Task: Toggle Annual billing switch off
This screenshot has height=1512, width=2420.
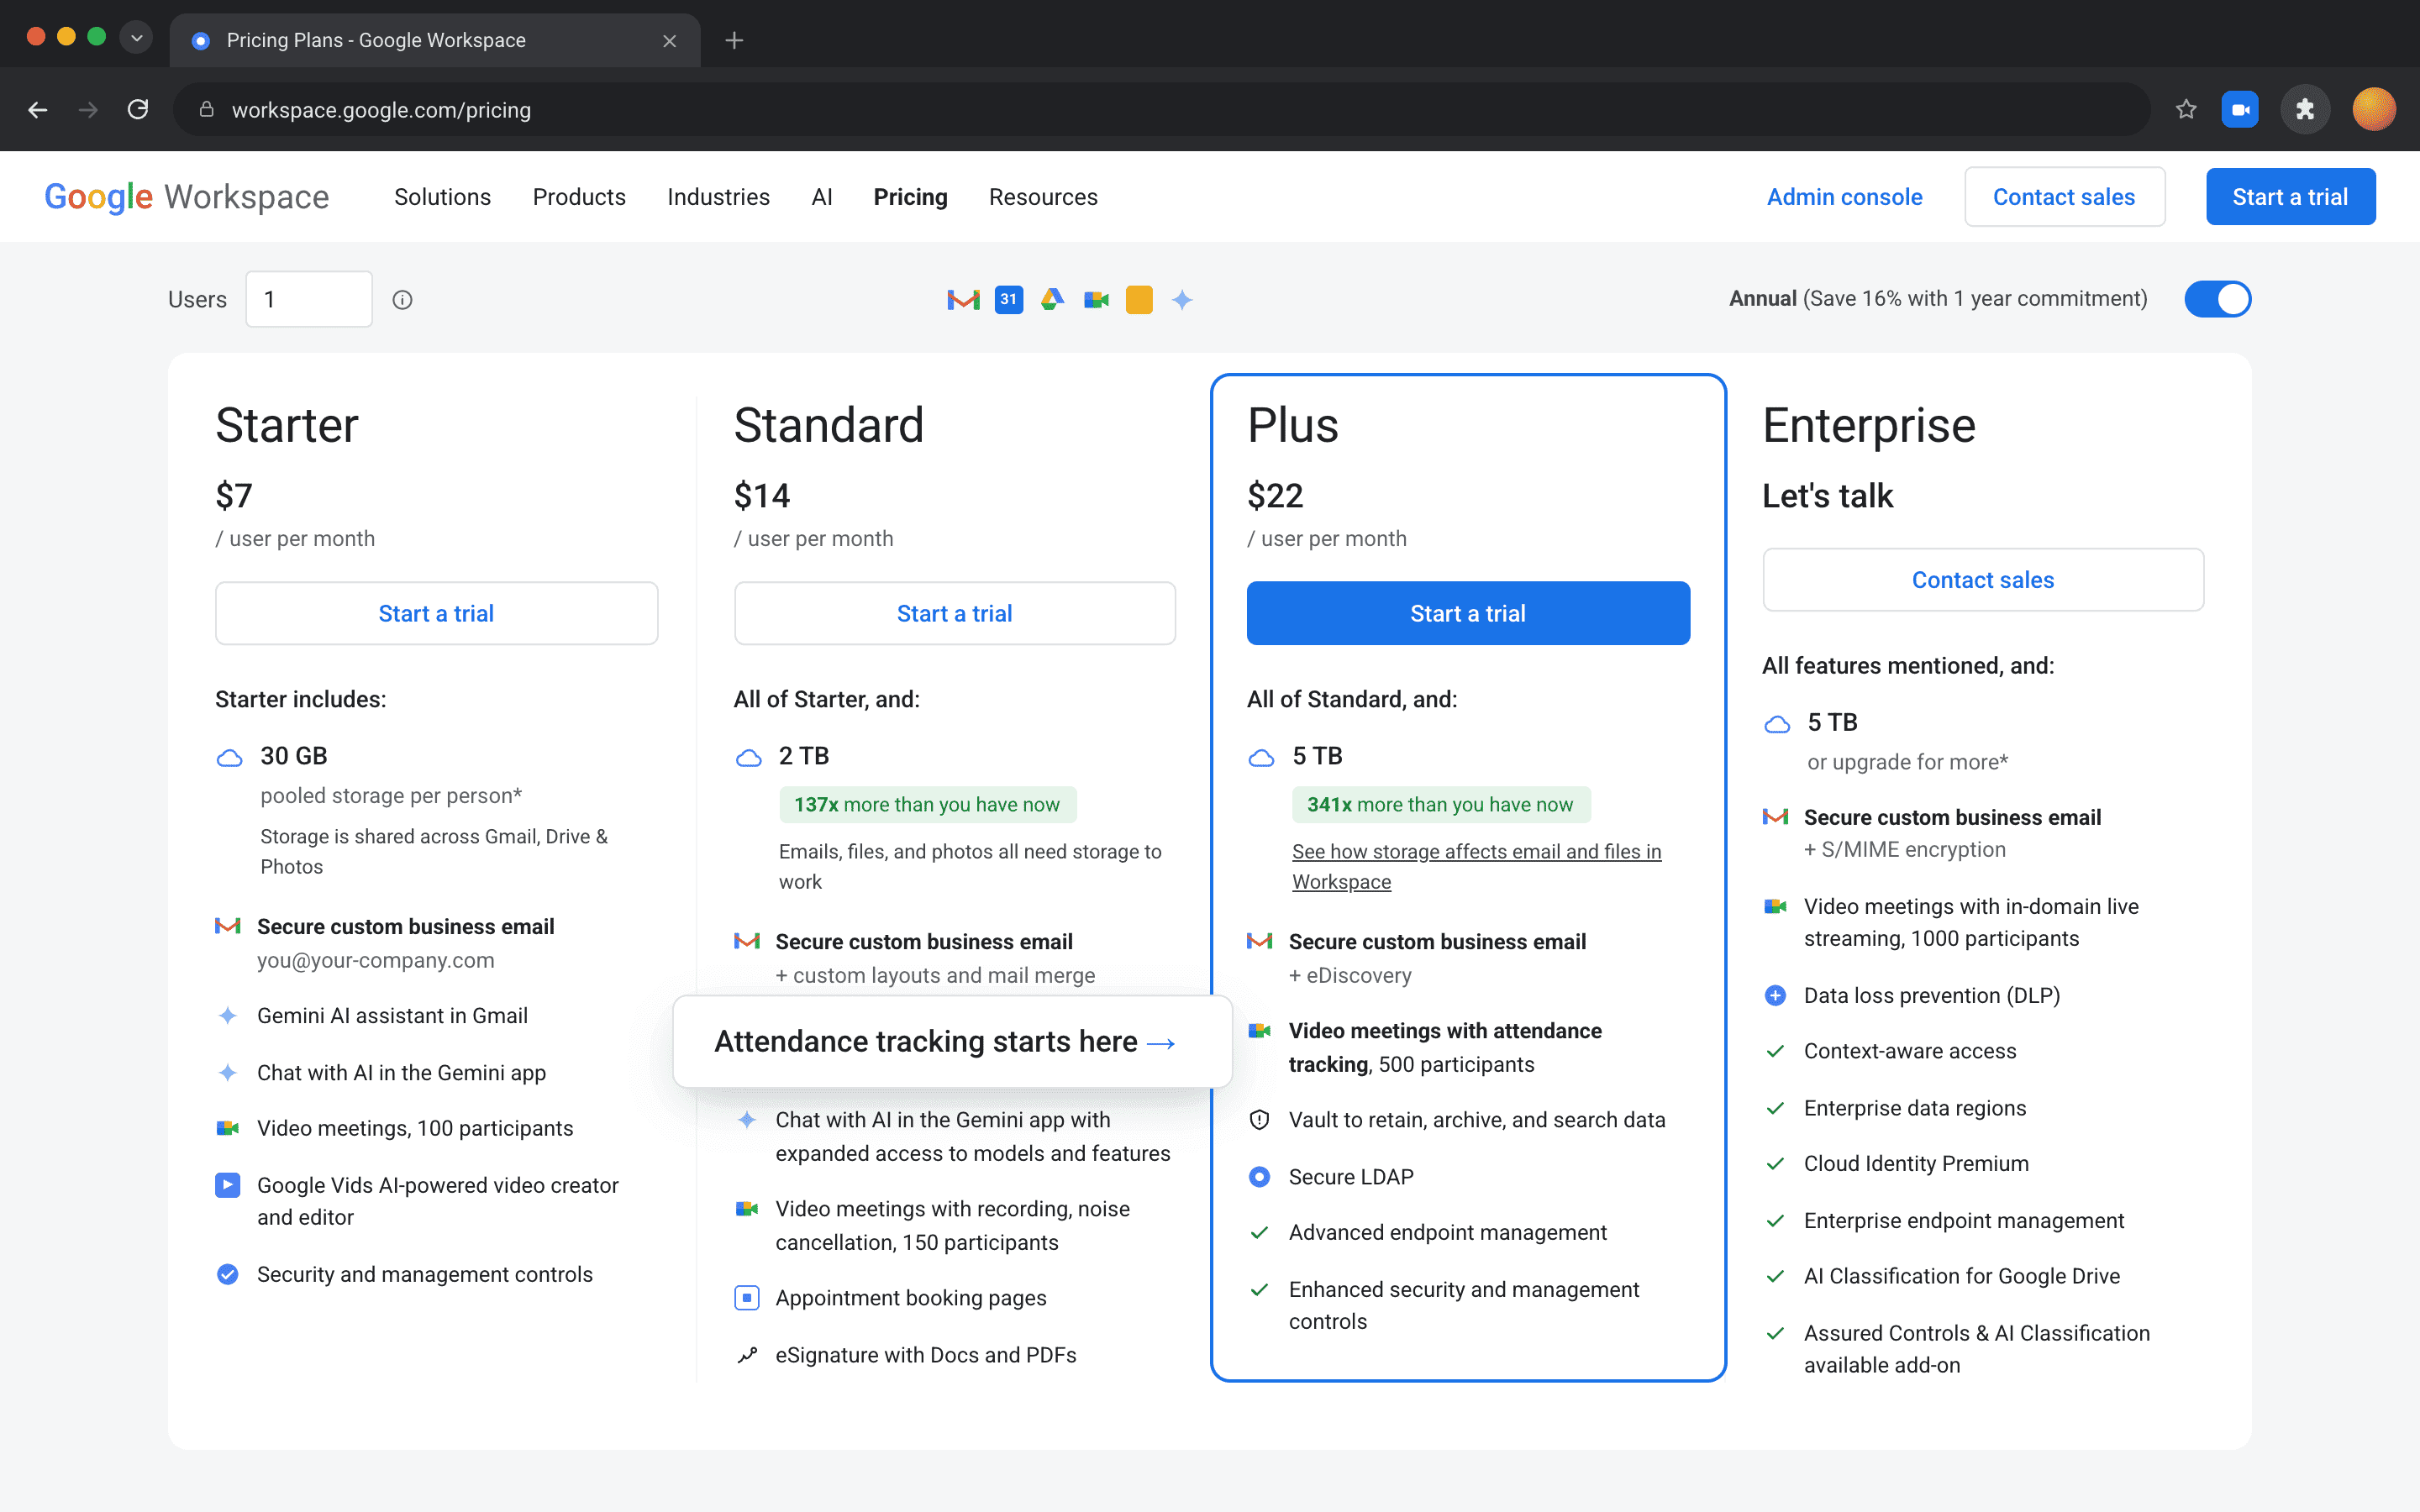Action: click(x=2217, y=299)
